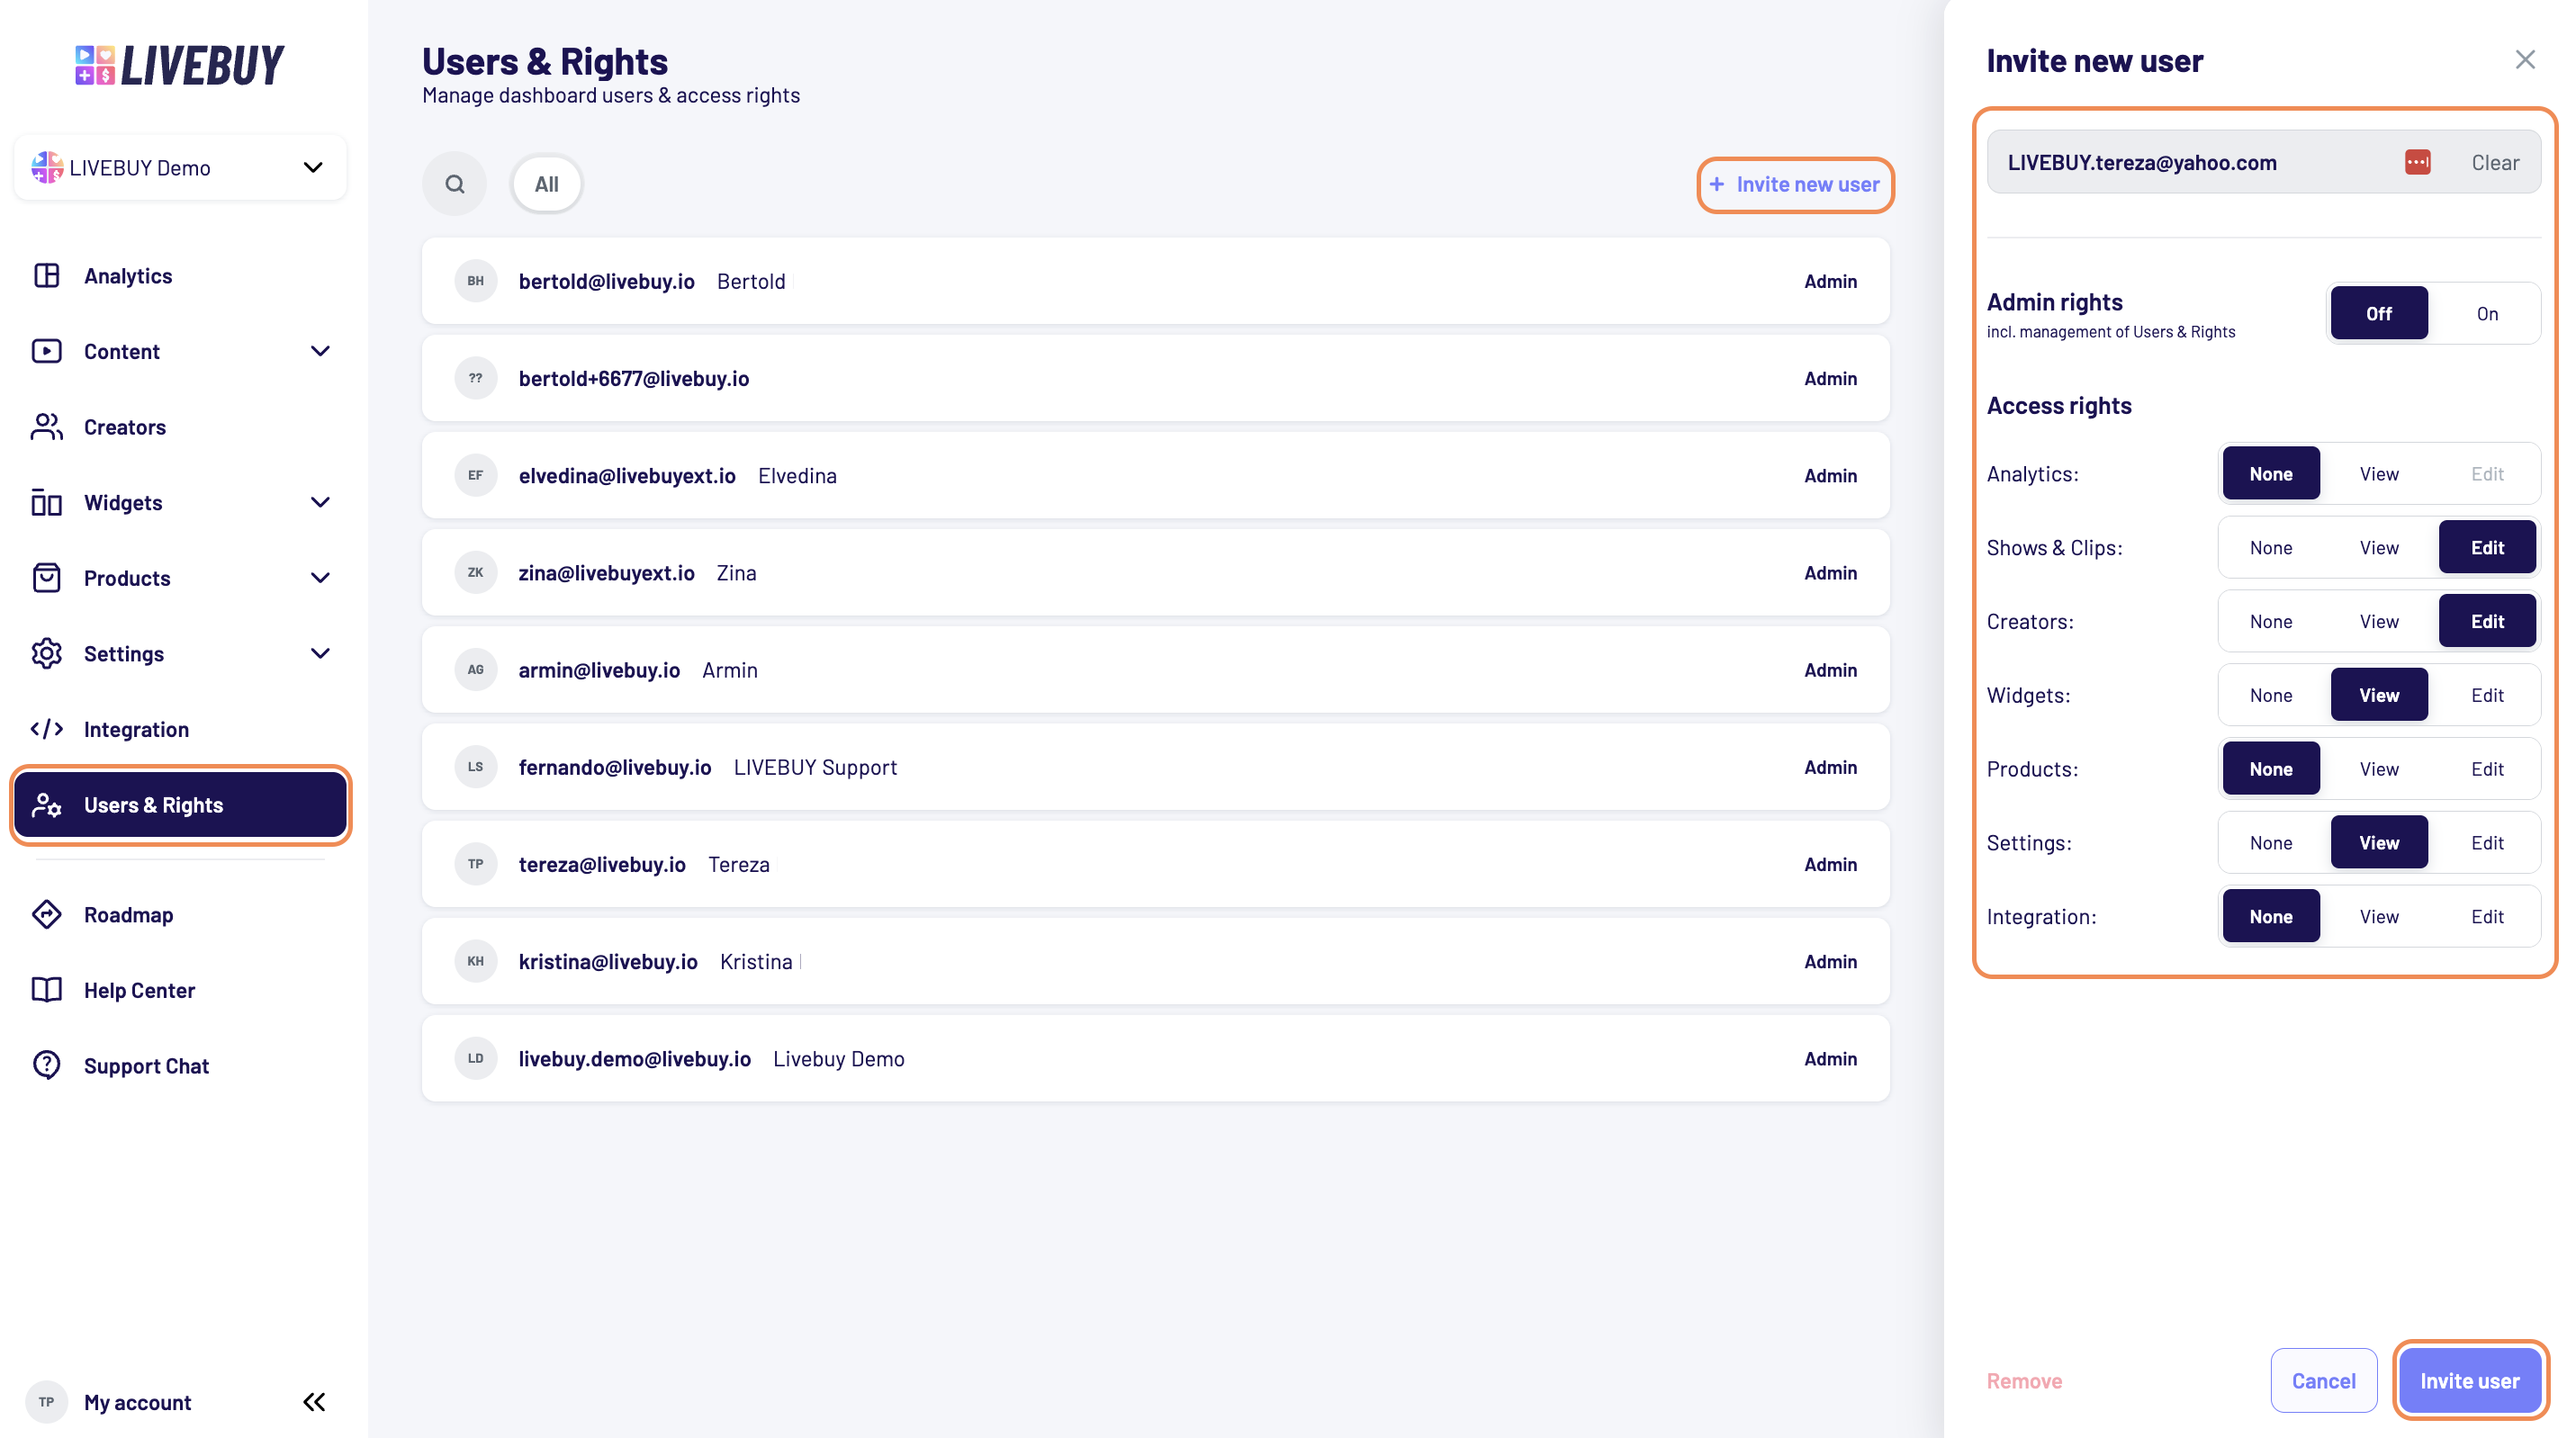This screenshot has width=2576, height=1438.
Task: Click the Products shopping bag icon
Action: [47, 578]
